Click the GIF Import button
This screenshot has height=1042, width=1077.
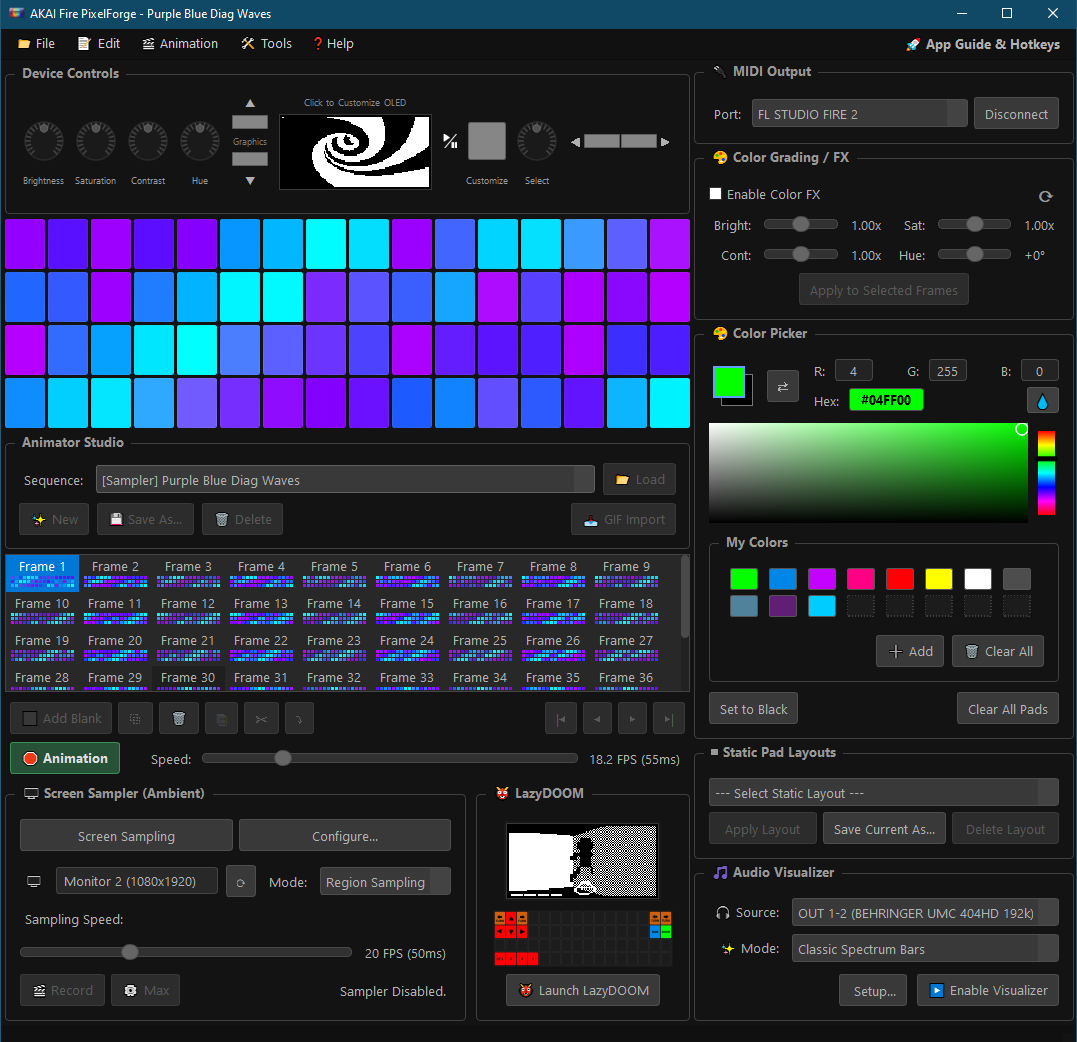click(x=623, y=519)
